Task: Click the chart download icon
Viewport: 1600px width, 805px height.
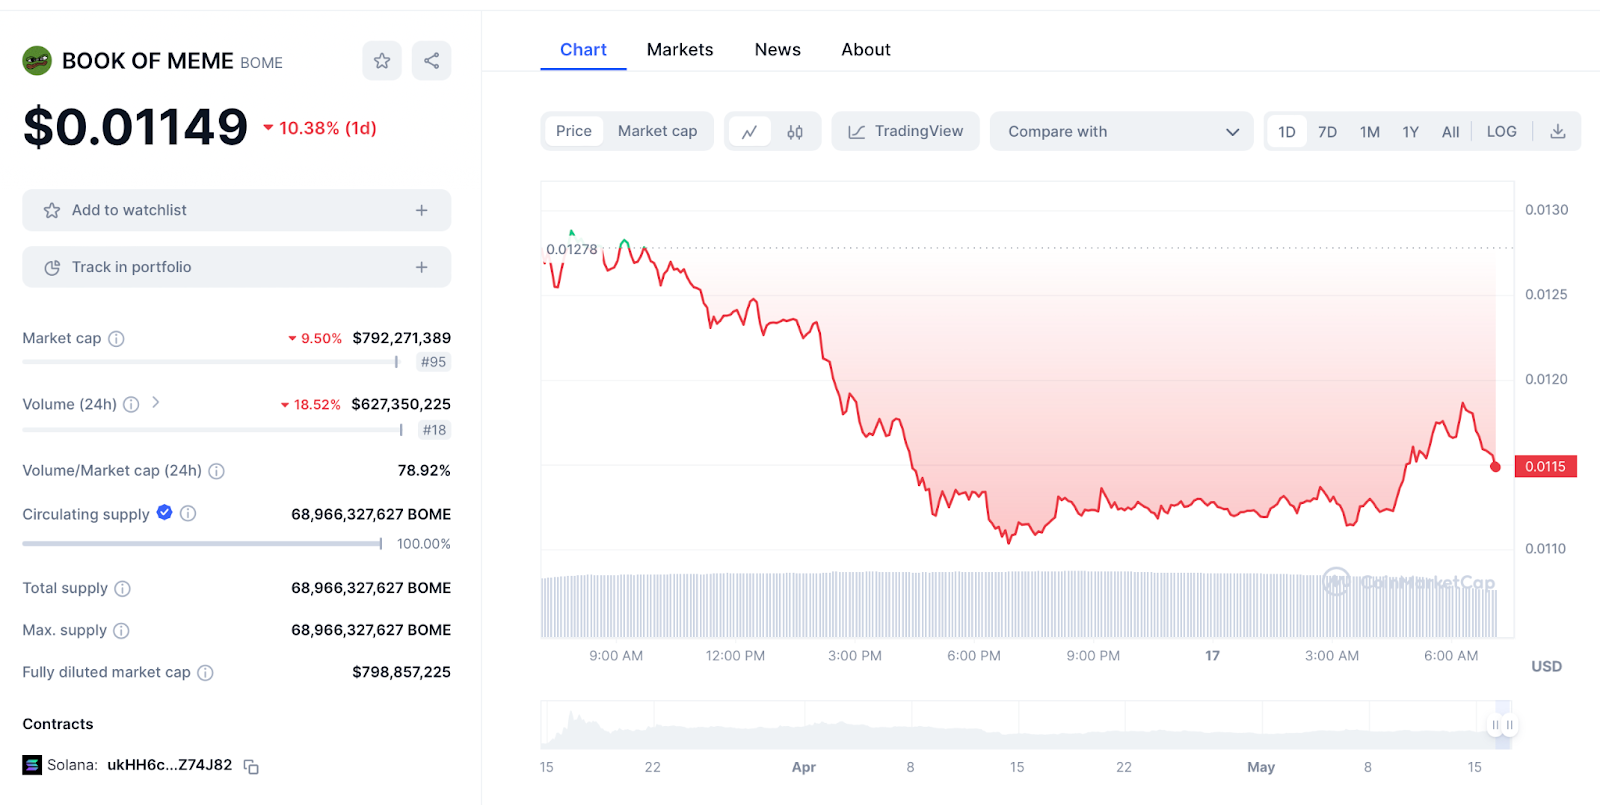Action: 1558,131
